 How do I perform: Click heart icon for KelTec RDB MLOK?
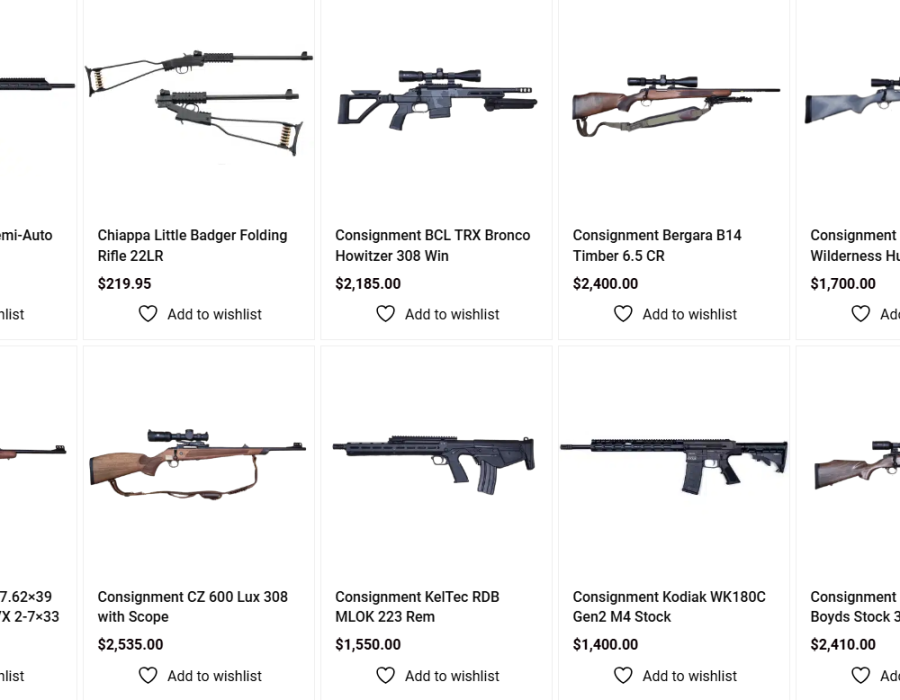[x=385, y=676]
